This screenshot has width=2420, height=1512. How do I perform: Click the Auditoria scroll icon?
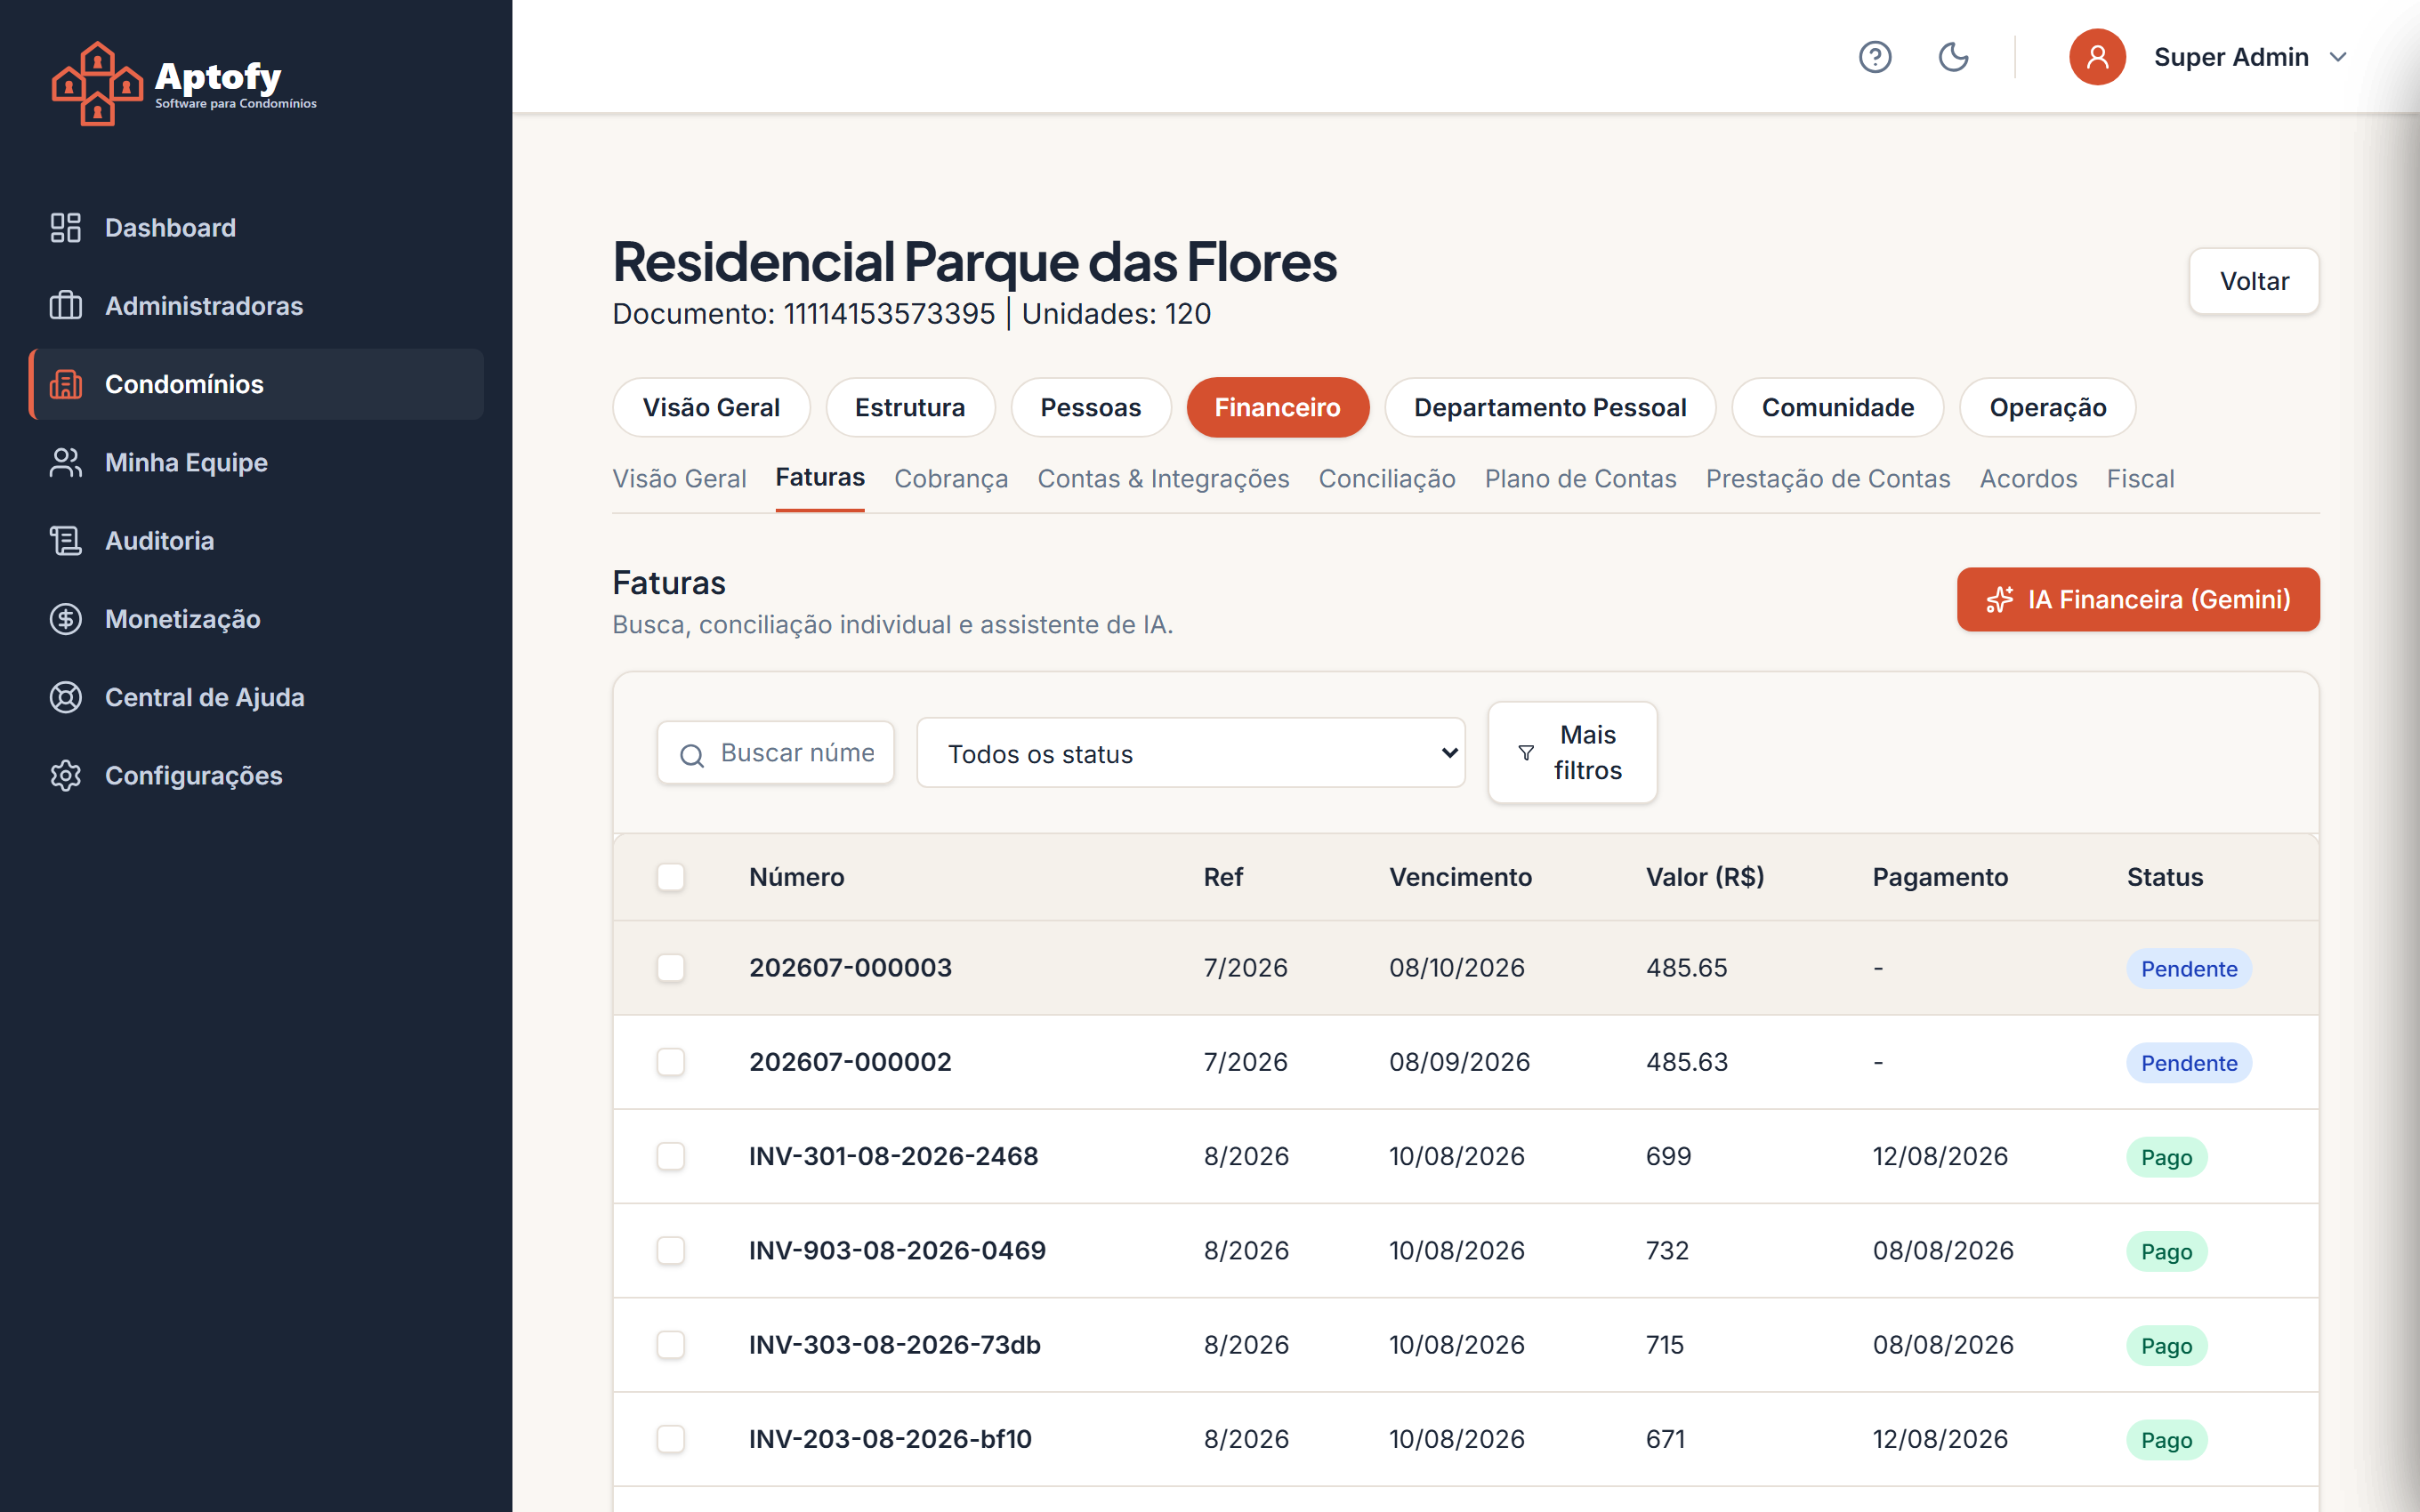coord(66,540)
